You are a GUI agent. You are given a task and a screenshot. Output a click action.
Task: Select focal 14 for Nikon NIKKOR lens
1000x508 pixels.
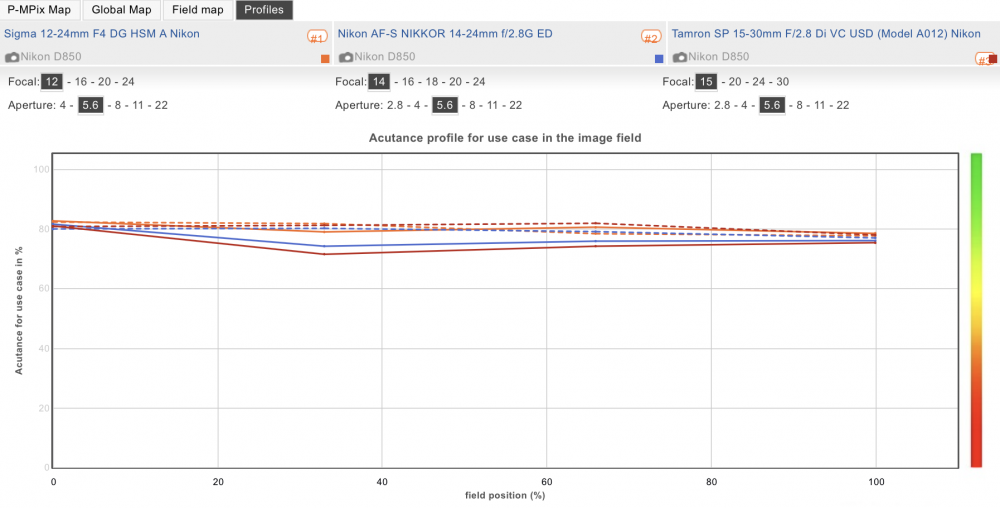379,82
